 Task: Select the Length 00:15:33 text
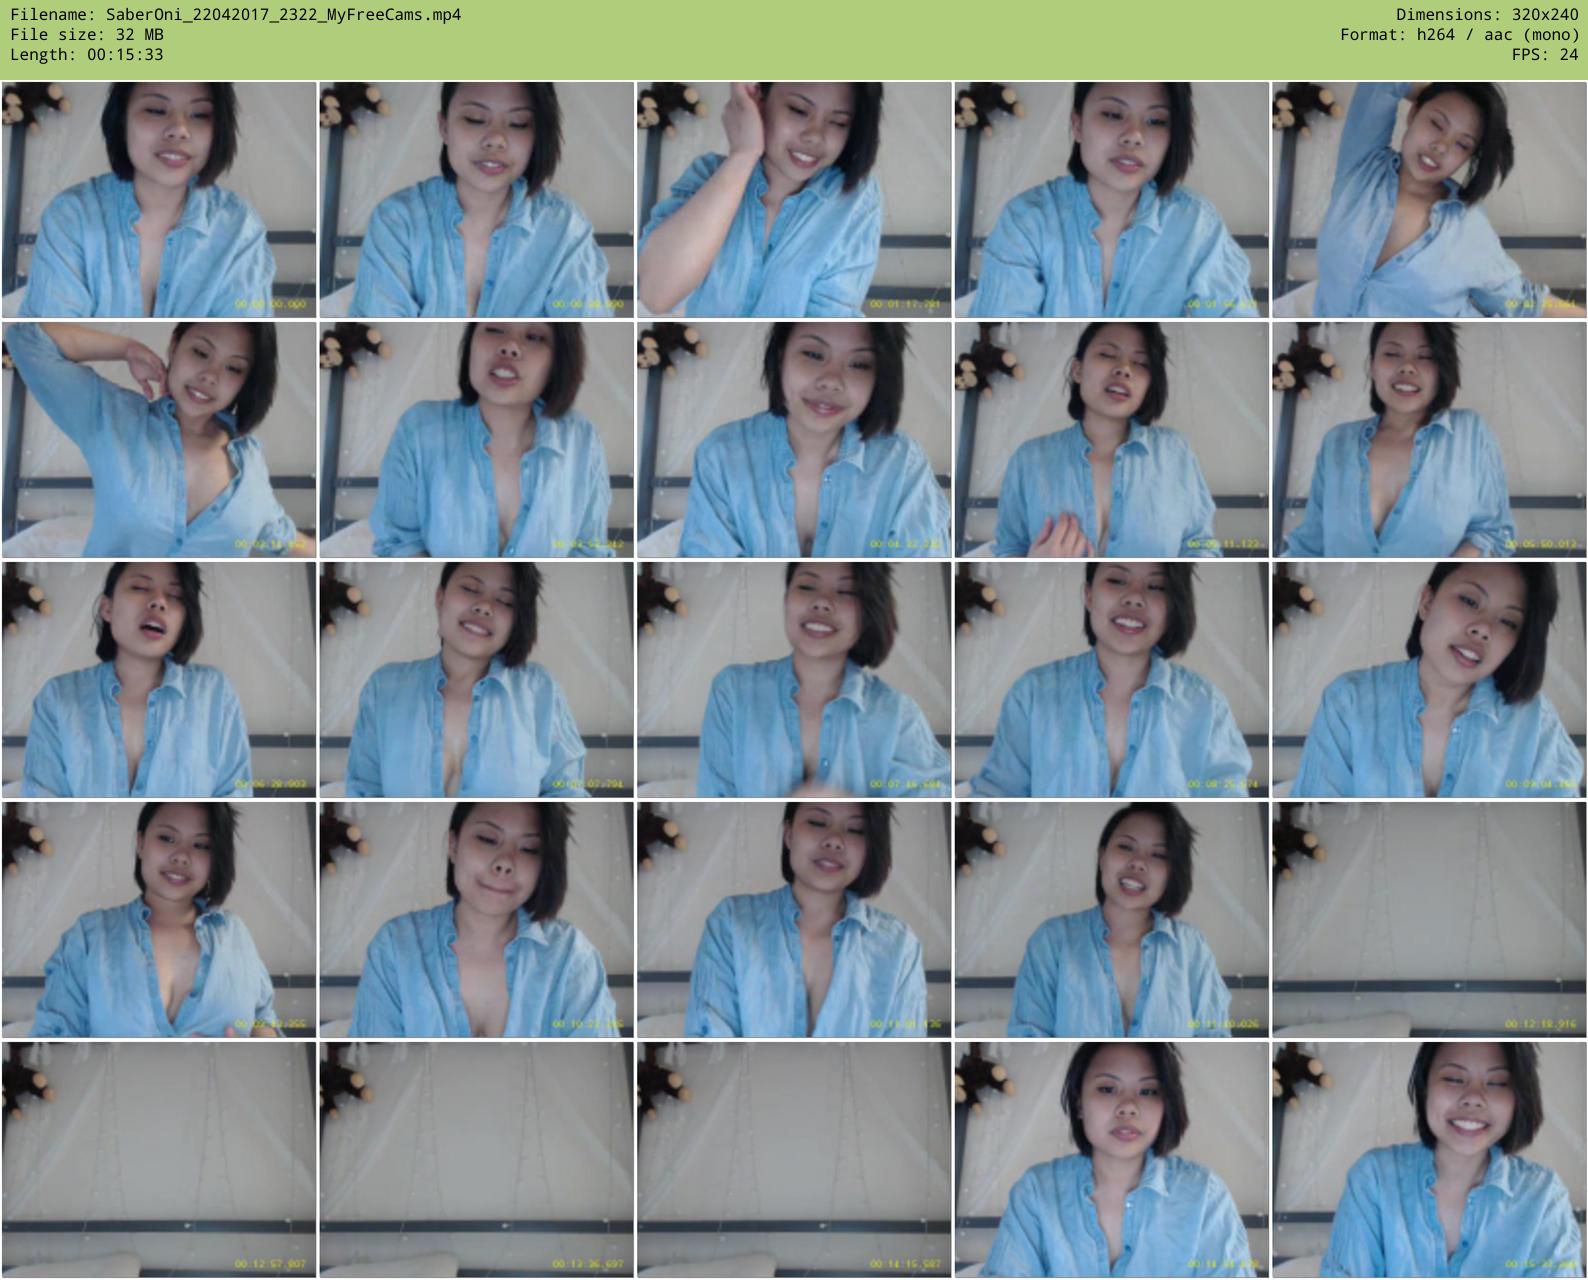(x=87, y=55)
